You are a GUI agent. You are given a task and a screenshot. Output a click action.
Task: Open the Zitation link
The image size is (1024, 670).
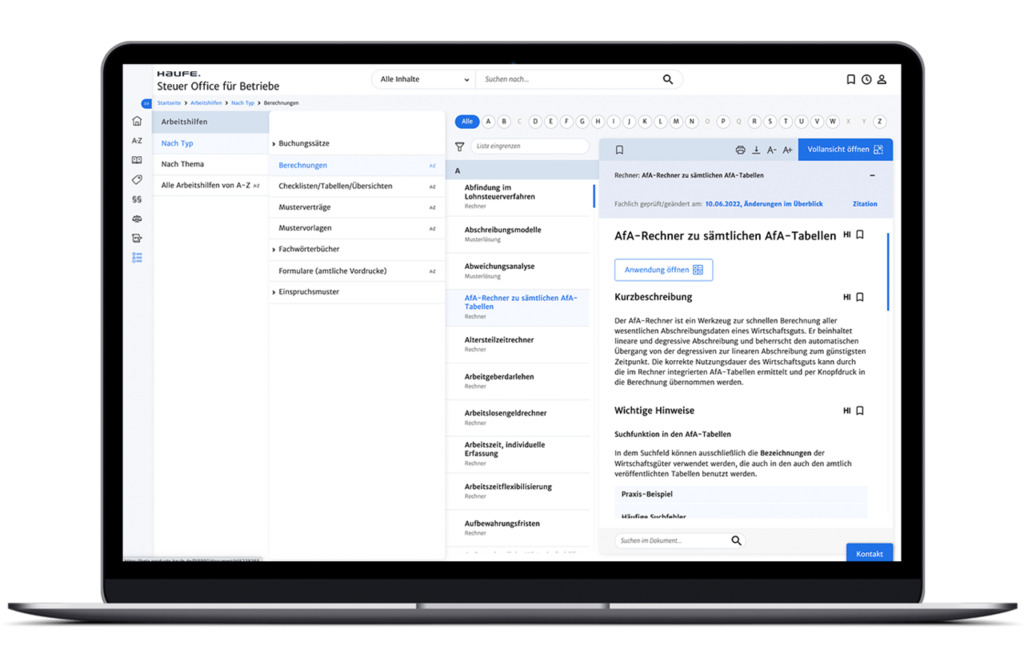[x=865, y=204]
